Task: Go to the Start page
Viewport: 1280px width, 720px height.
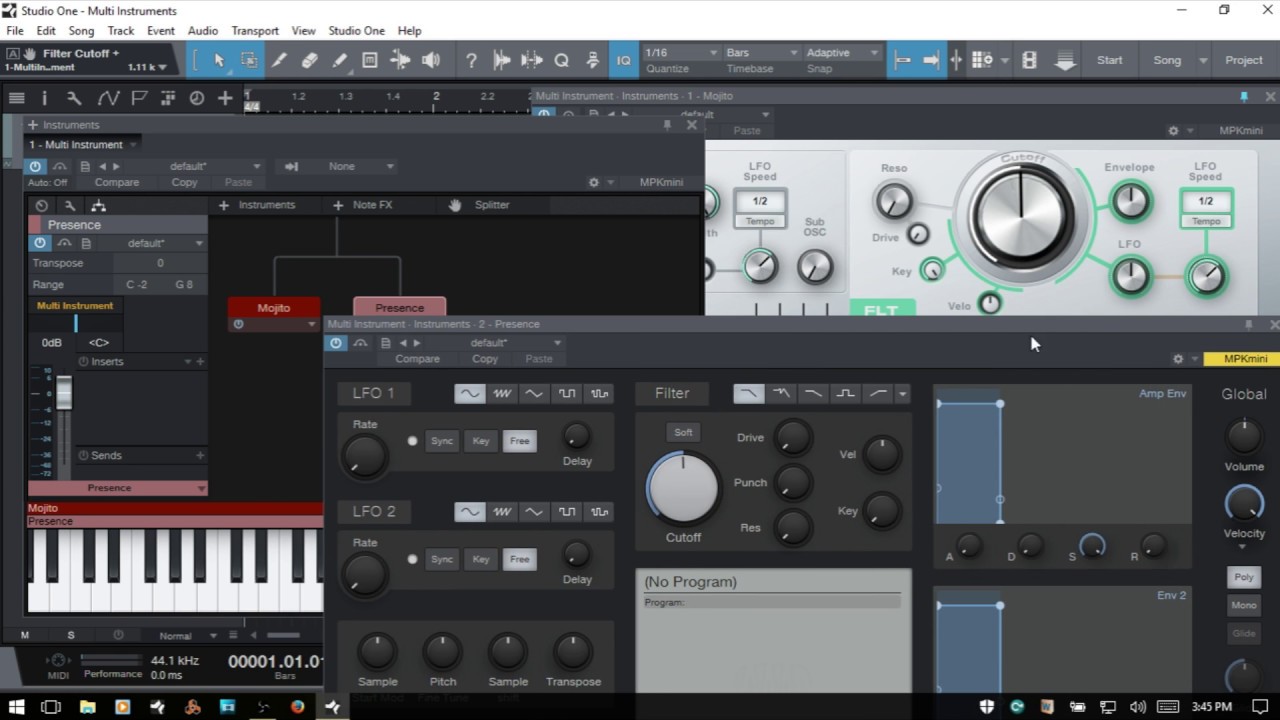Action: coord(1109,60)
